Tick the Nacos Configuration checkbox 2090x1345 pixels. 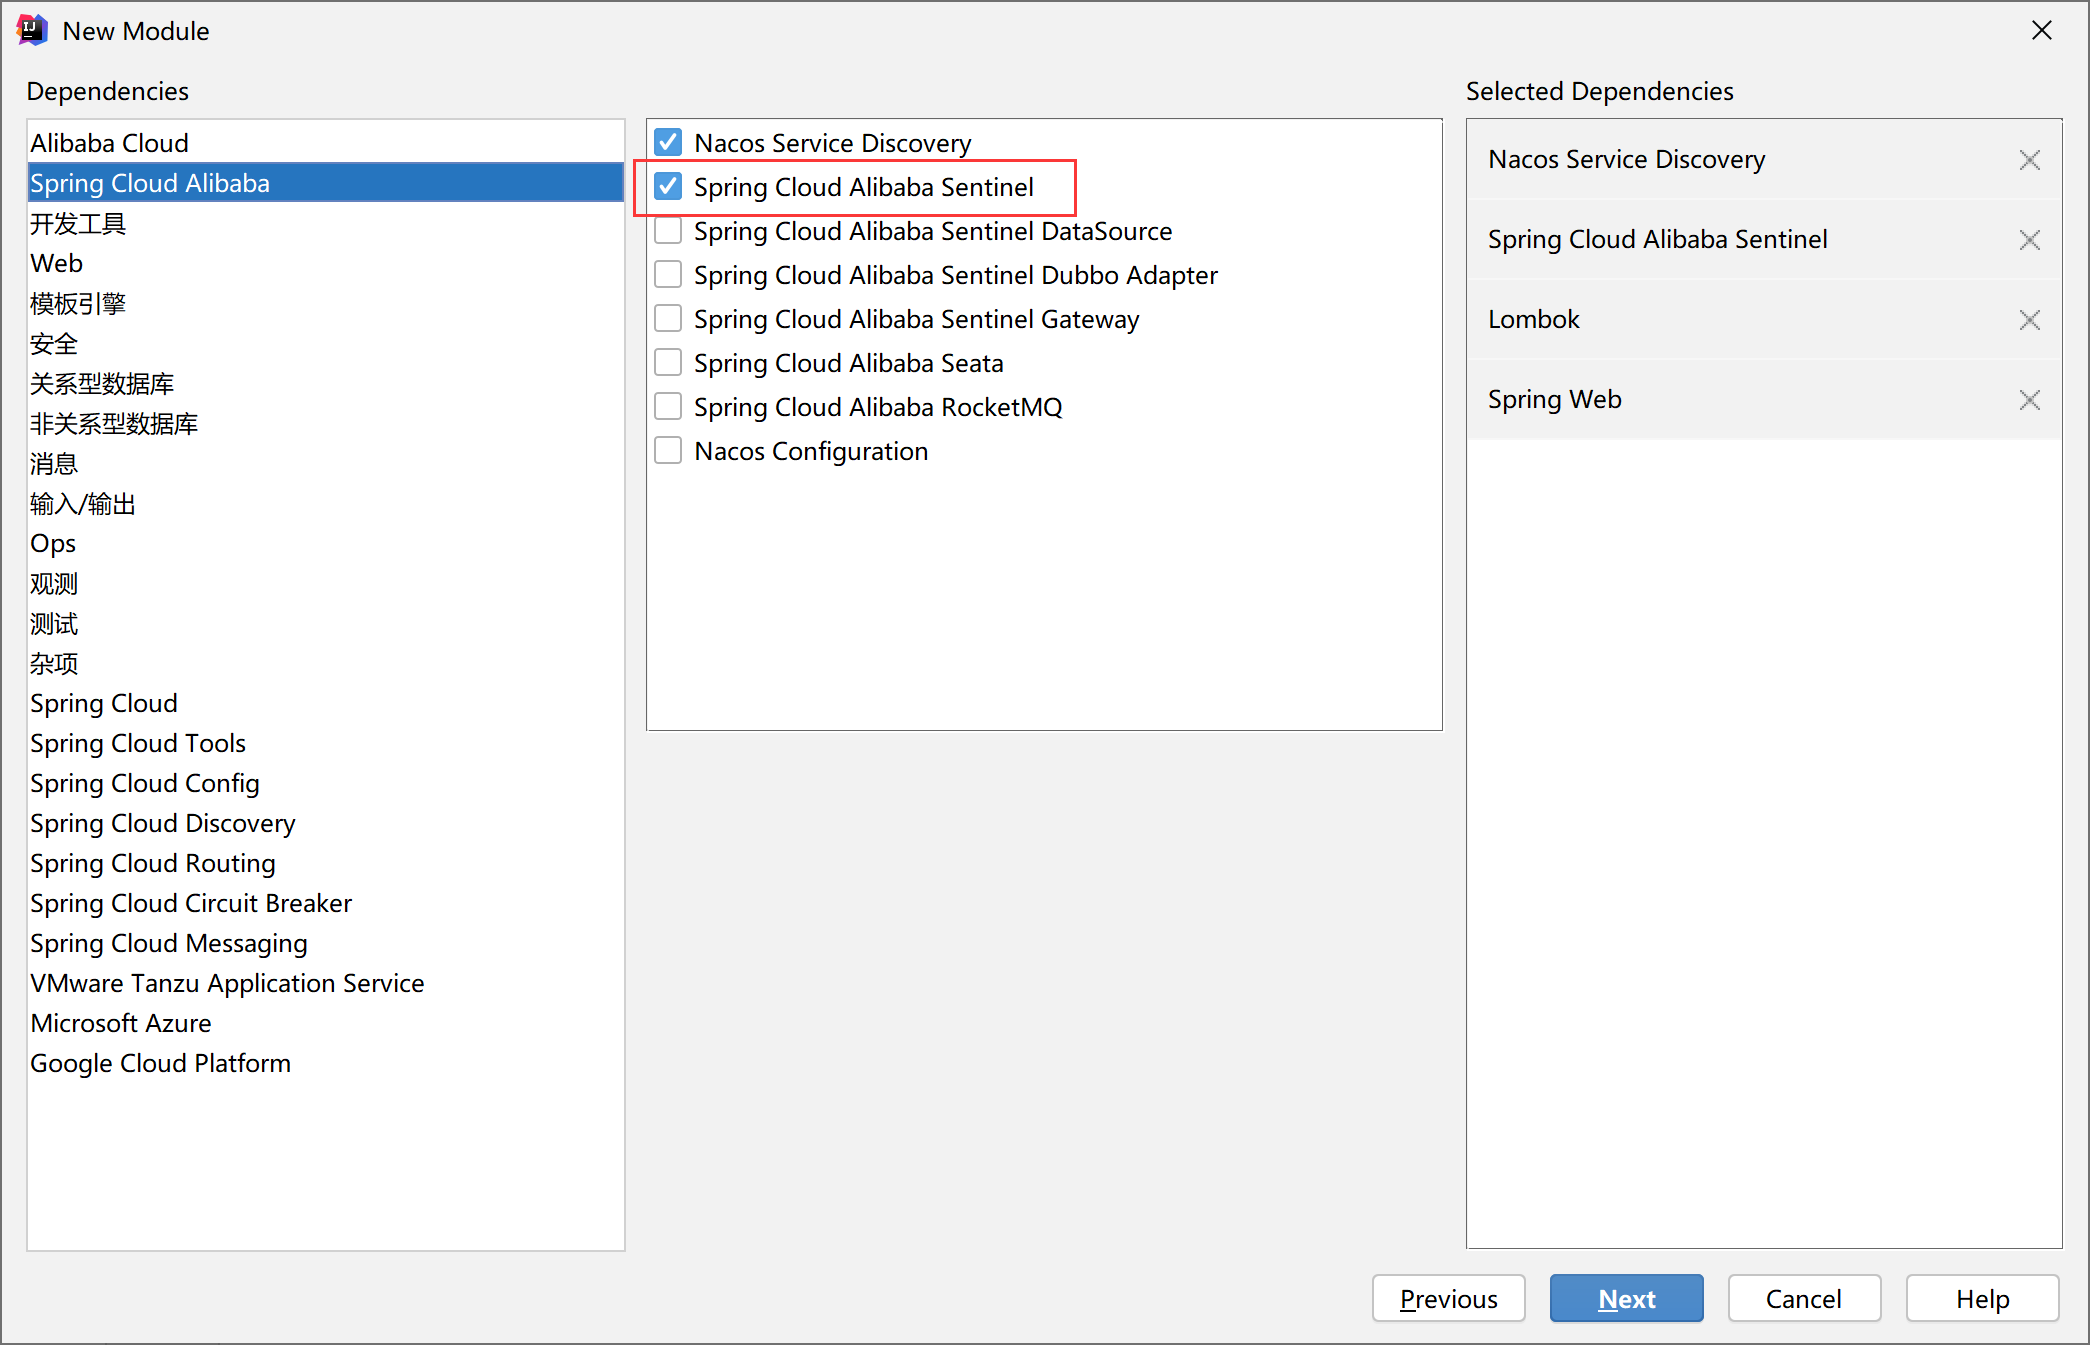pyautogui.click(x=668, y=451)
